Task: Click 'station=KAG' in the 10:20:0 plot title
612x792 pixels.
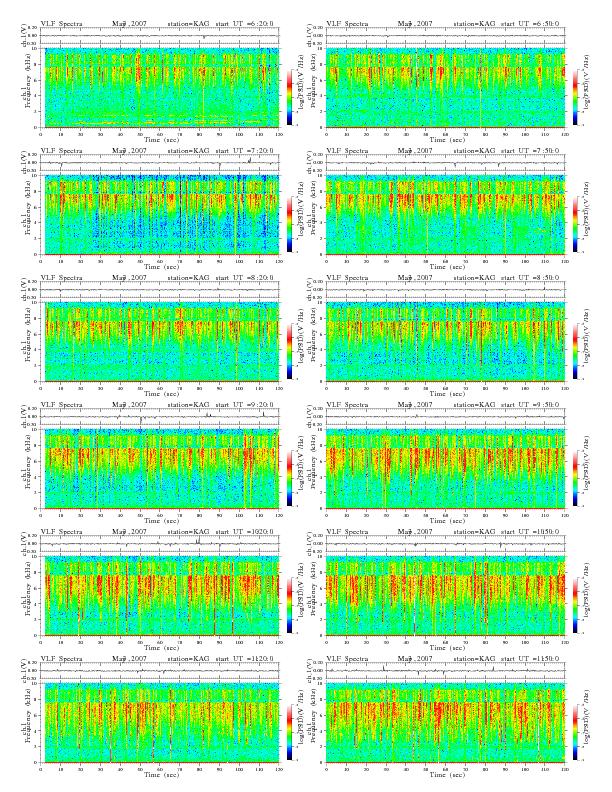Action: [188, 532]
